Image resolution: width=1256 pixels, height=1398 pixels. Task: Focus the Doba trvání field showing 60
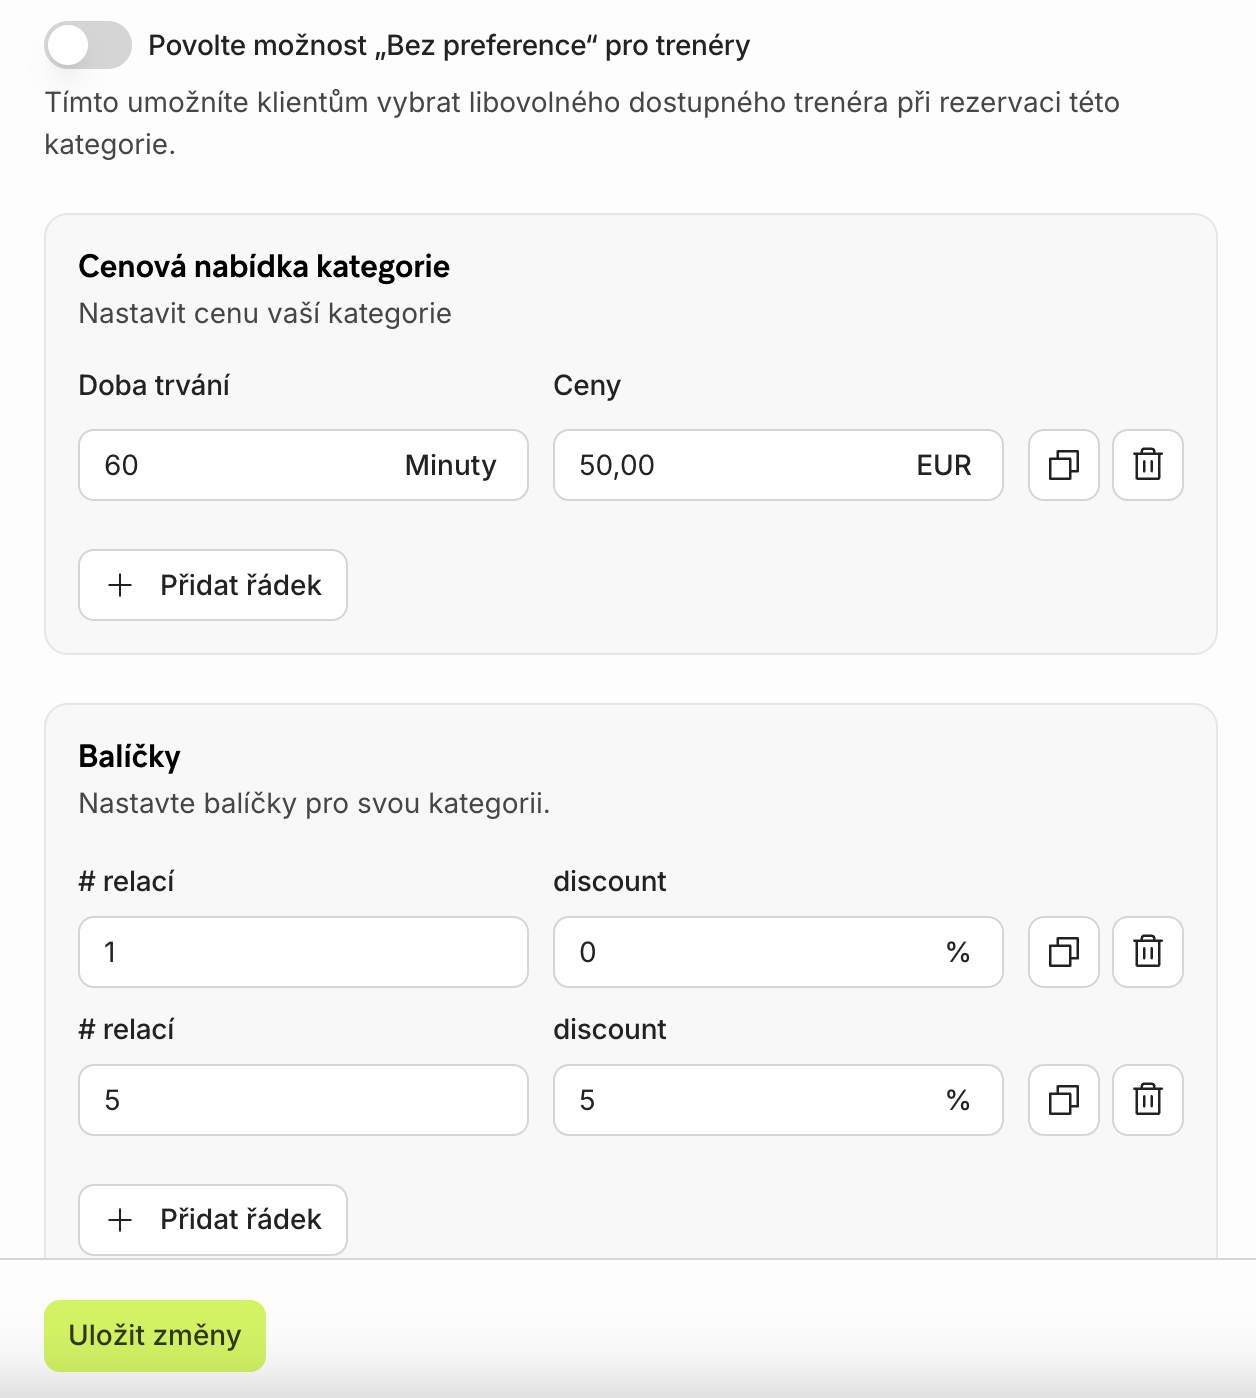[x=240, y=465]
